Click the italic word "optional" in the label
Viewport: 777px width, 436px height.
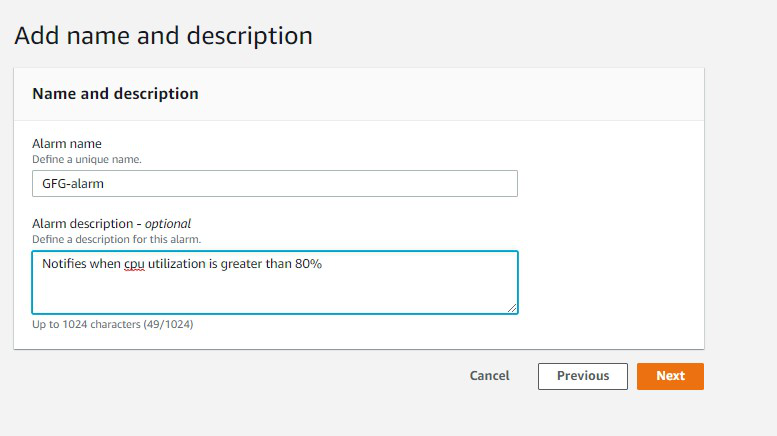(x=168, y=224)
